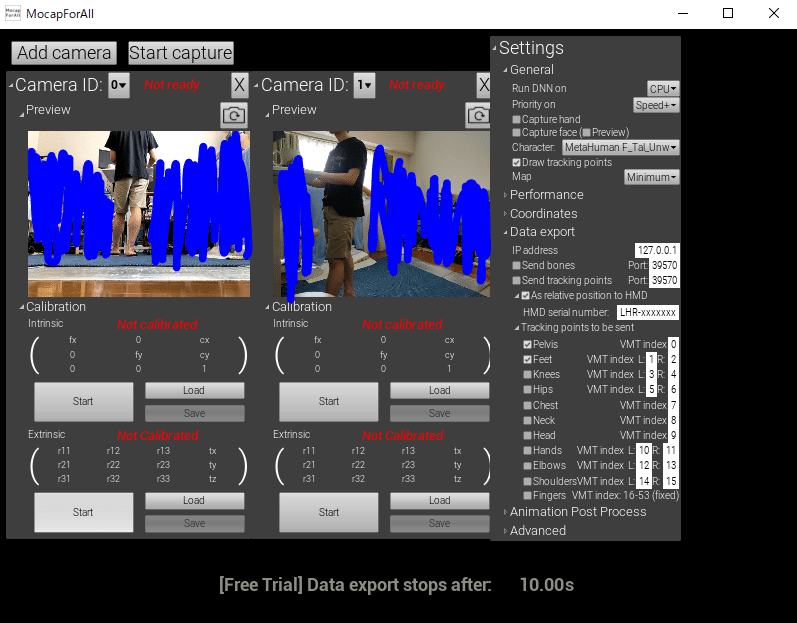
Task: Edit the HMD serial number field
Action: pos(648,313)
